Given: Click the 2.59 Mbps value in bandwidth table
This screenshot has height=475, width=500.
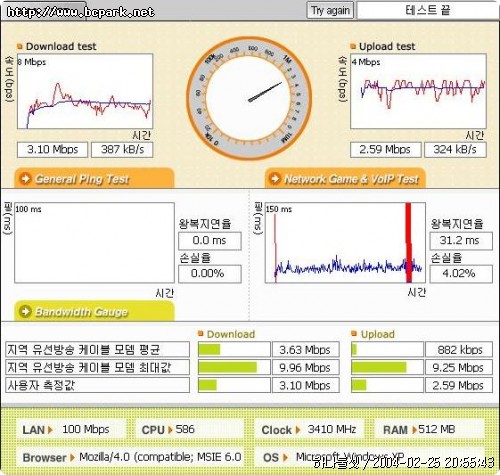Looking at the screenshot, I should [x=459, y=385].
